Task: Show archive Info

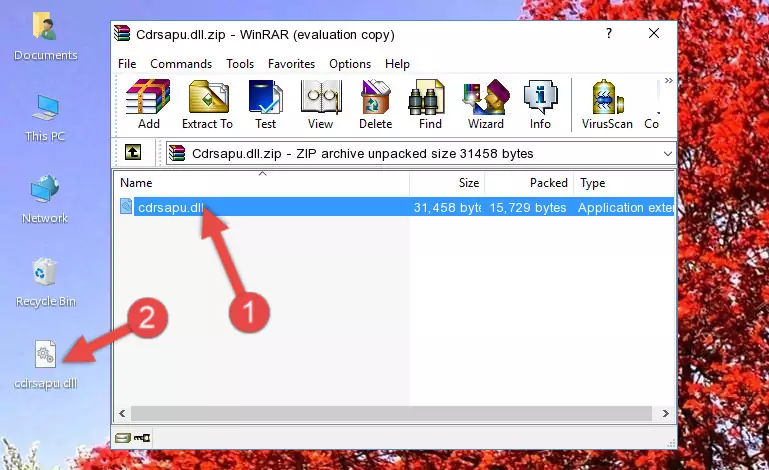Action: point(540,104)
